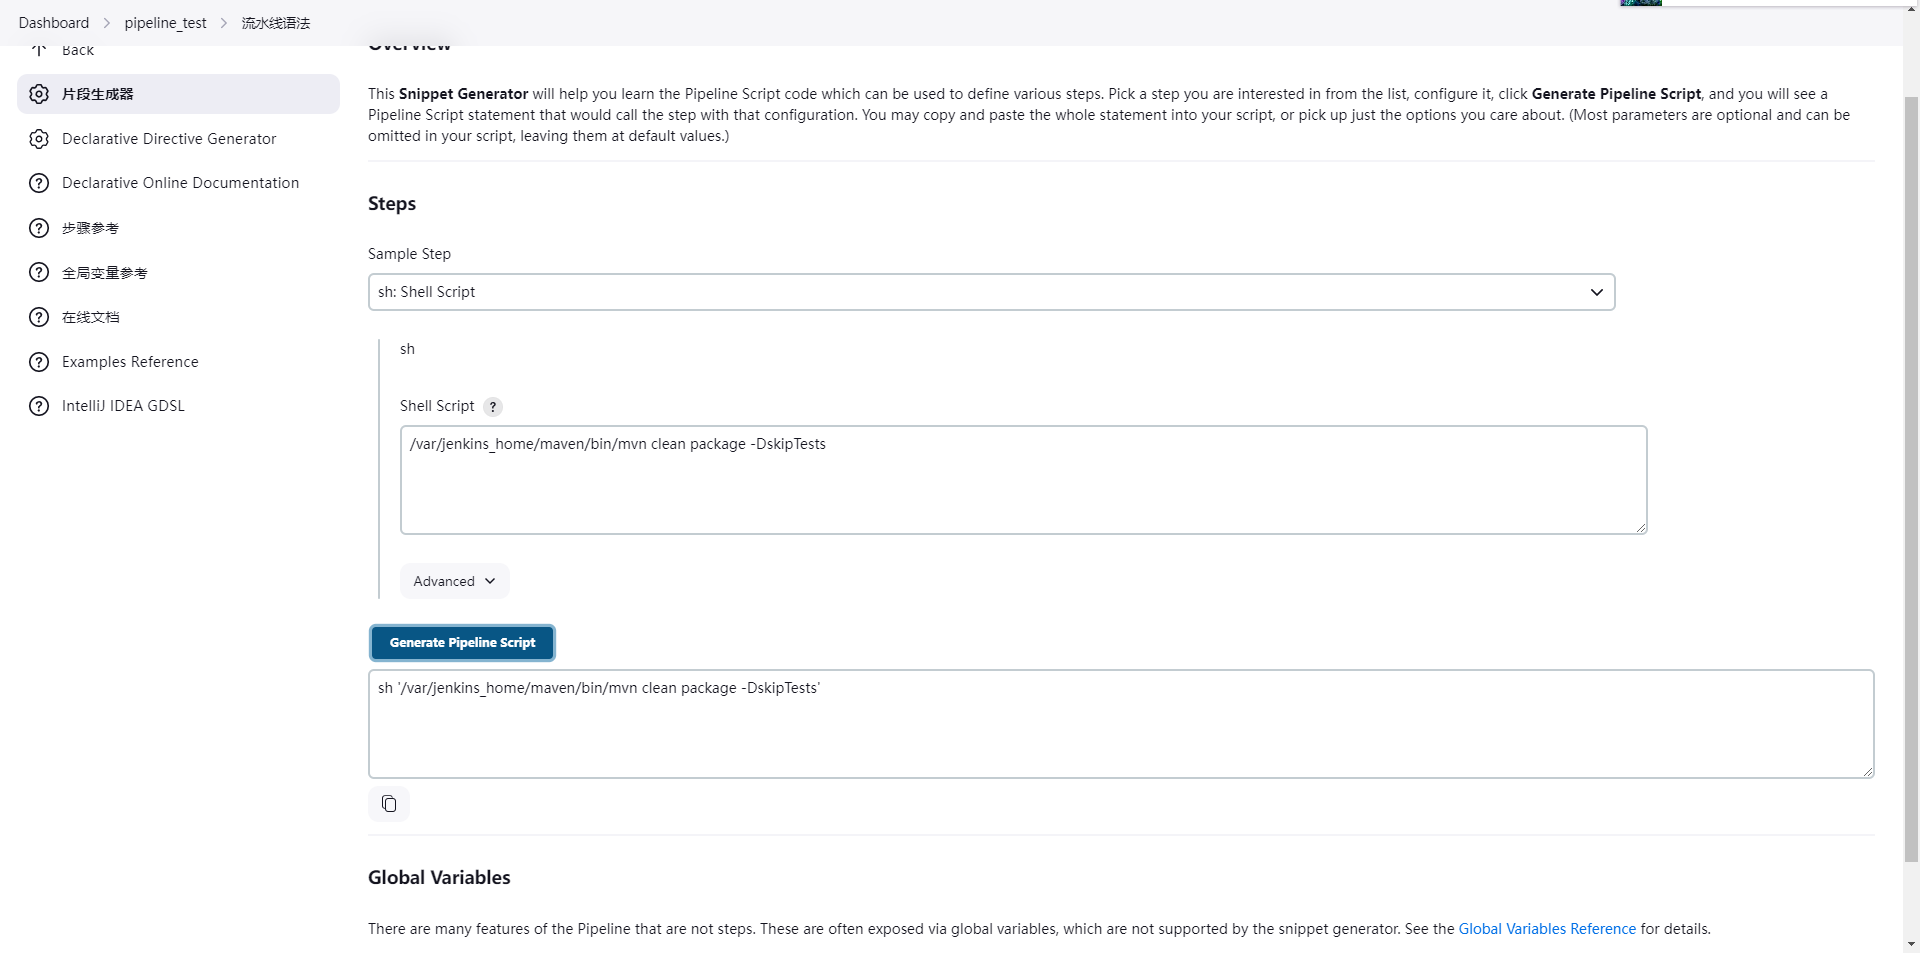The width and height of the screenshot is (1920, 953).
Task: Open the Examples Reference sidebar item
Action: tap(130, 362)
